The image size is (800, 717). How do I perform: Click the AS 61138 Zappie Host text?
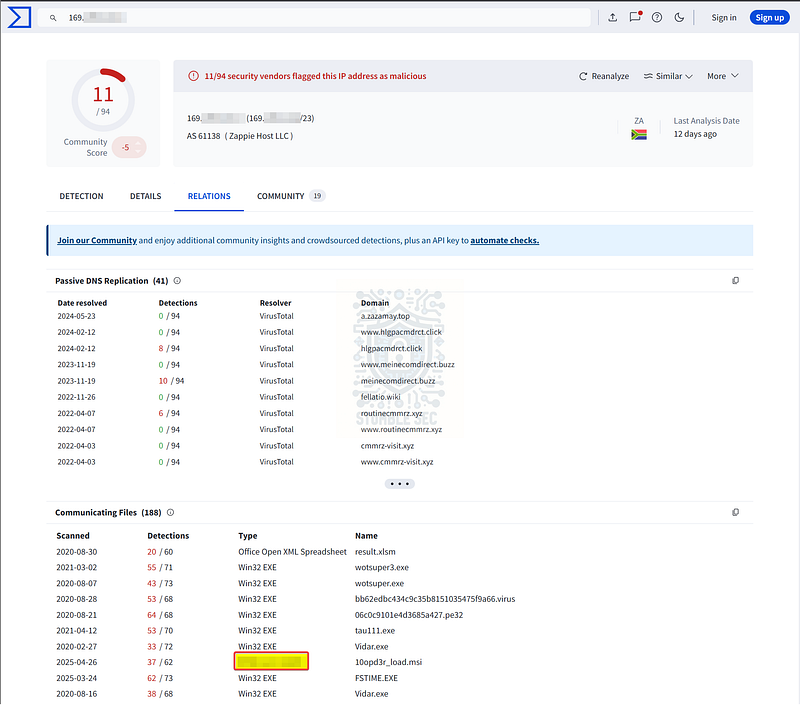click(x=240, y=136)
